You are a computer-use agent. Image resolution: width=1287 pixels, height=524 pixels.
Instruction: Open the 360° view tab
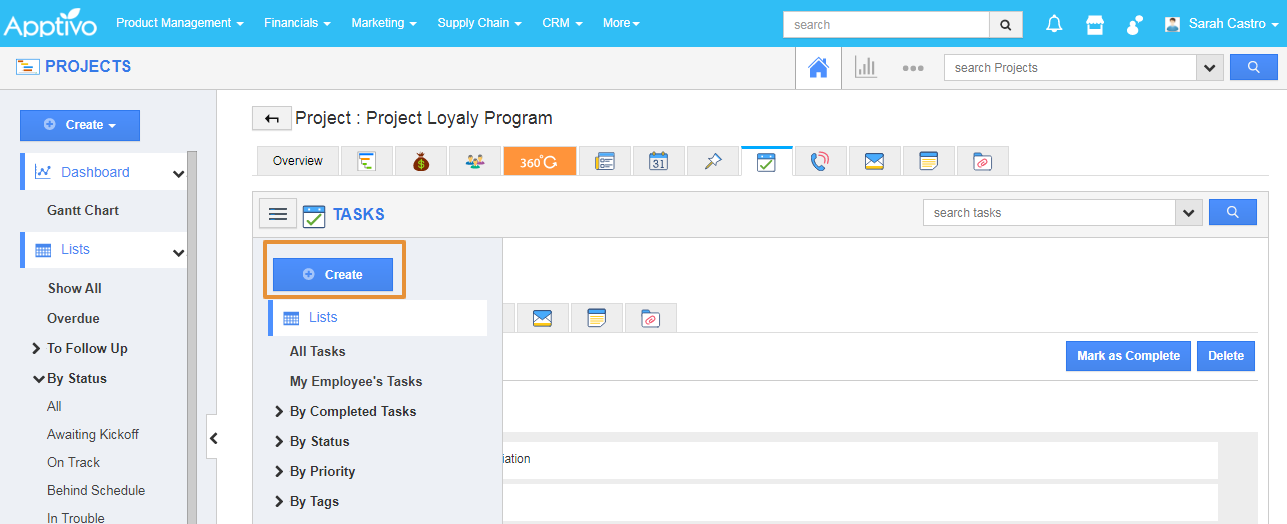point(540,161)
